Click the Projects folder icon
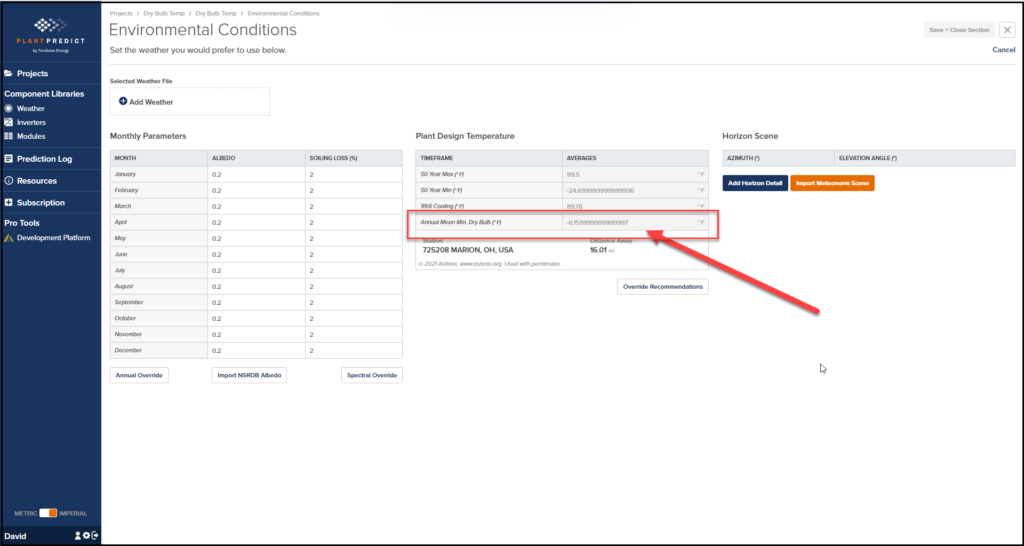The image size is (1024, 546). coord(8,73)
